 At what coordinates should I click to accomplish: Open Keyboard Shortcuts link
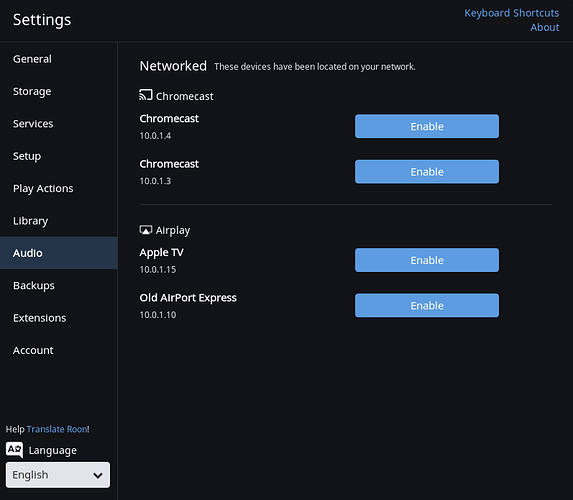(511, 13)
